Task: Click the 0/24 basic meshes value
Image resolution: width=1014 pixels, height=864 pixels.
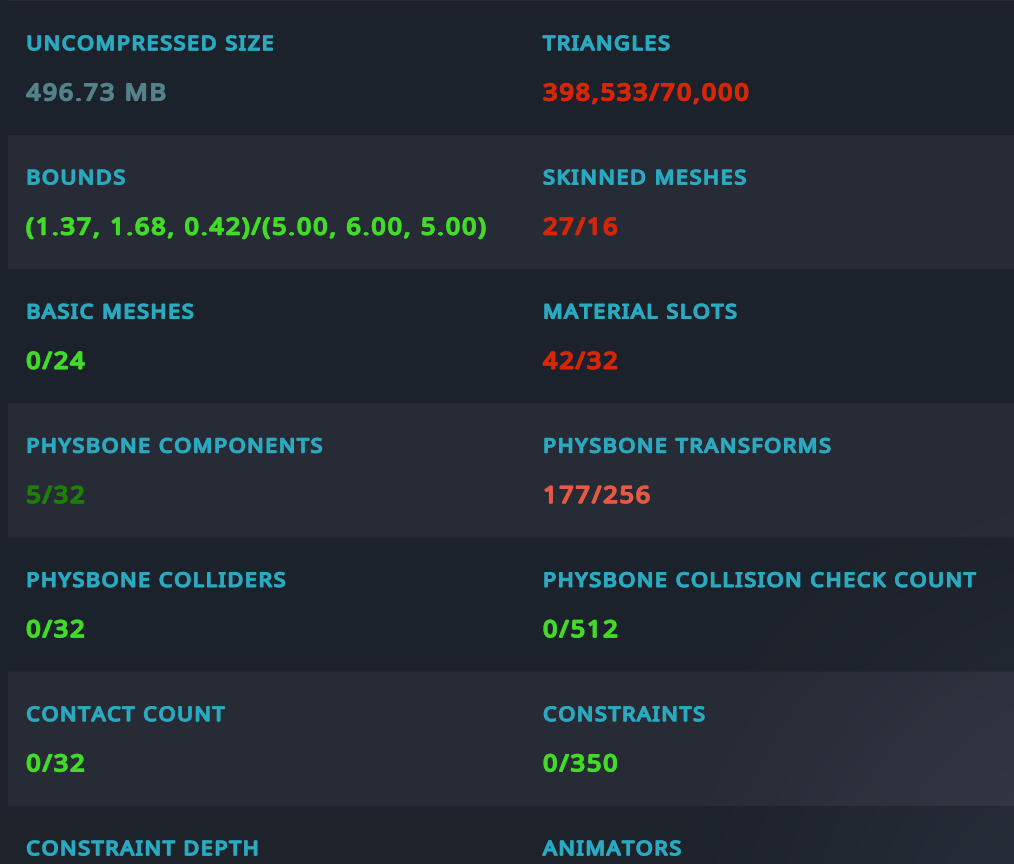Action: point(56,361)
